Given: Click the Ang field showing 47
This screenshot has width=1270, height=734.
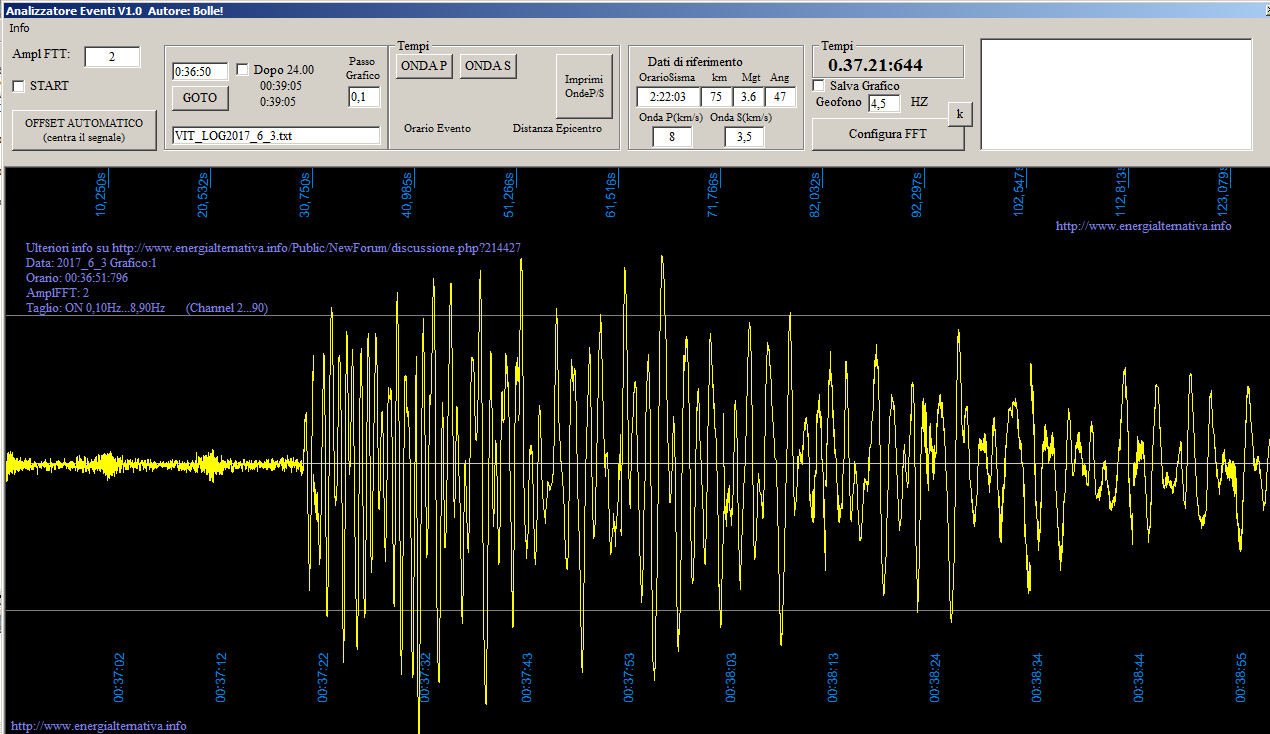Looking at the screenshot, I should click(780, 97).
